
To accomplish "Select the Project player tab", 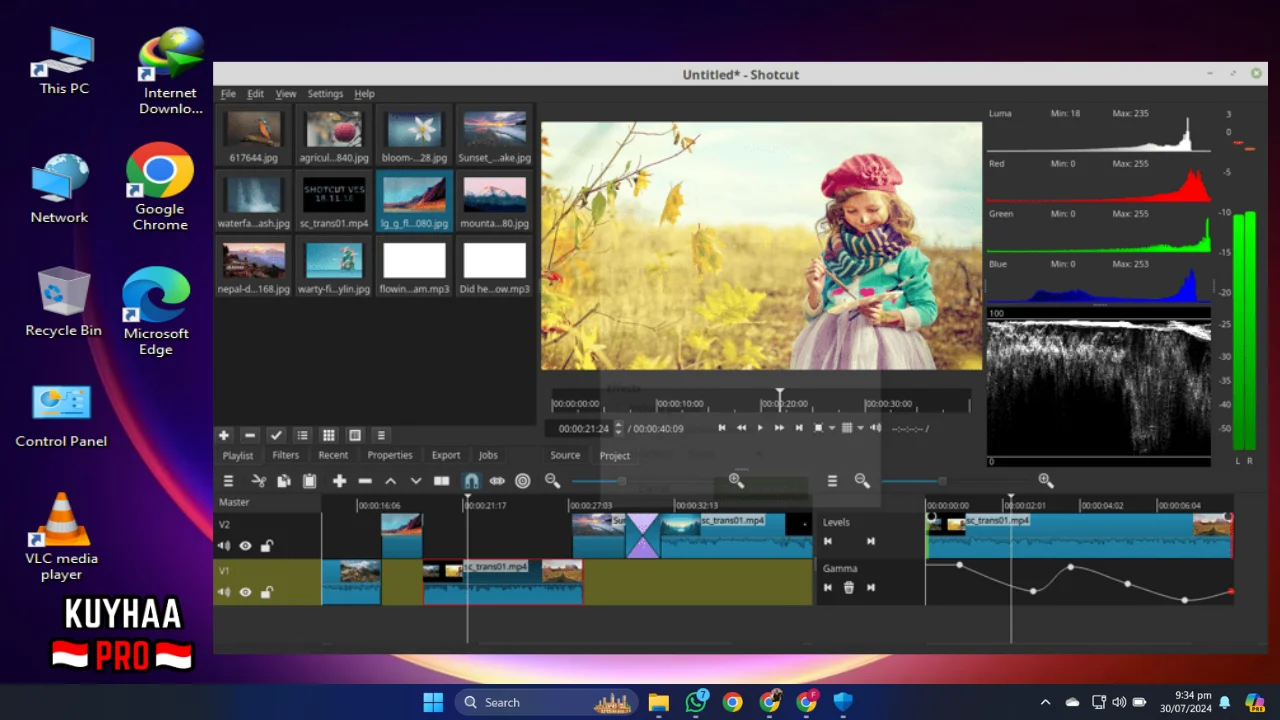I will 615,455.
